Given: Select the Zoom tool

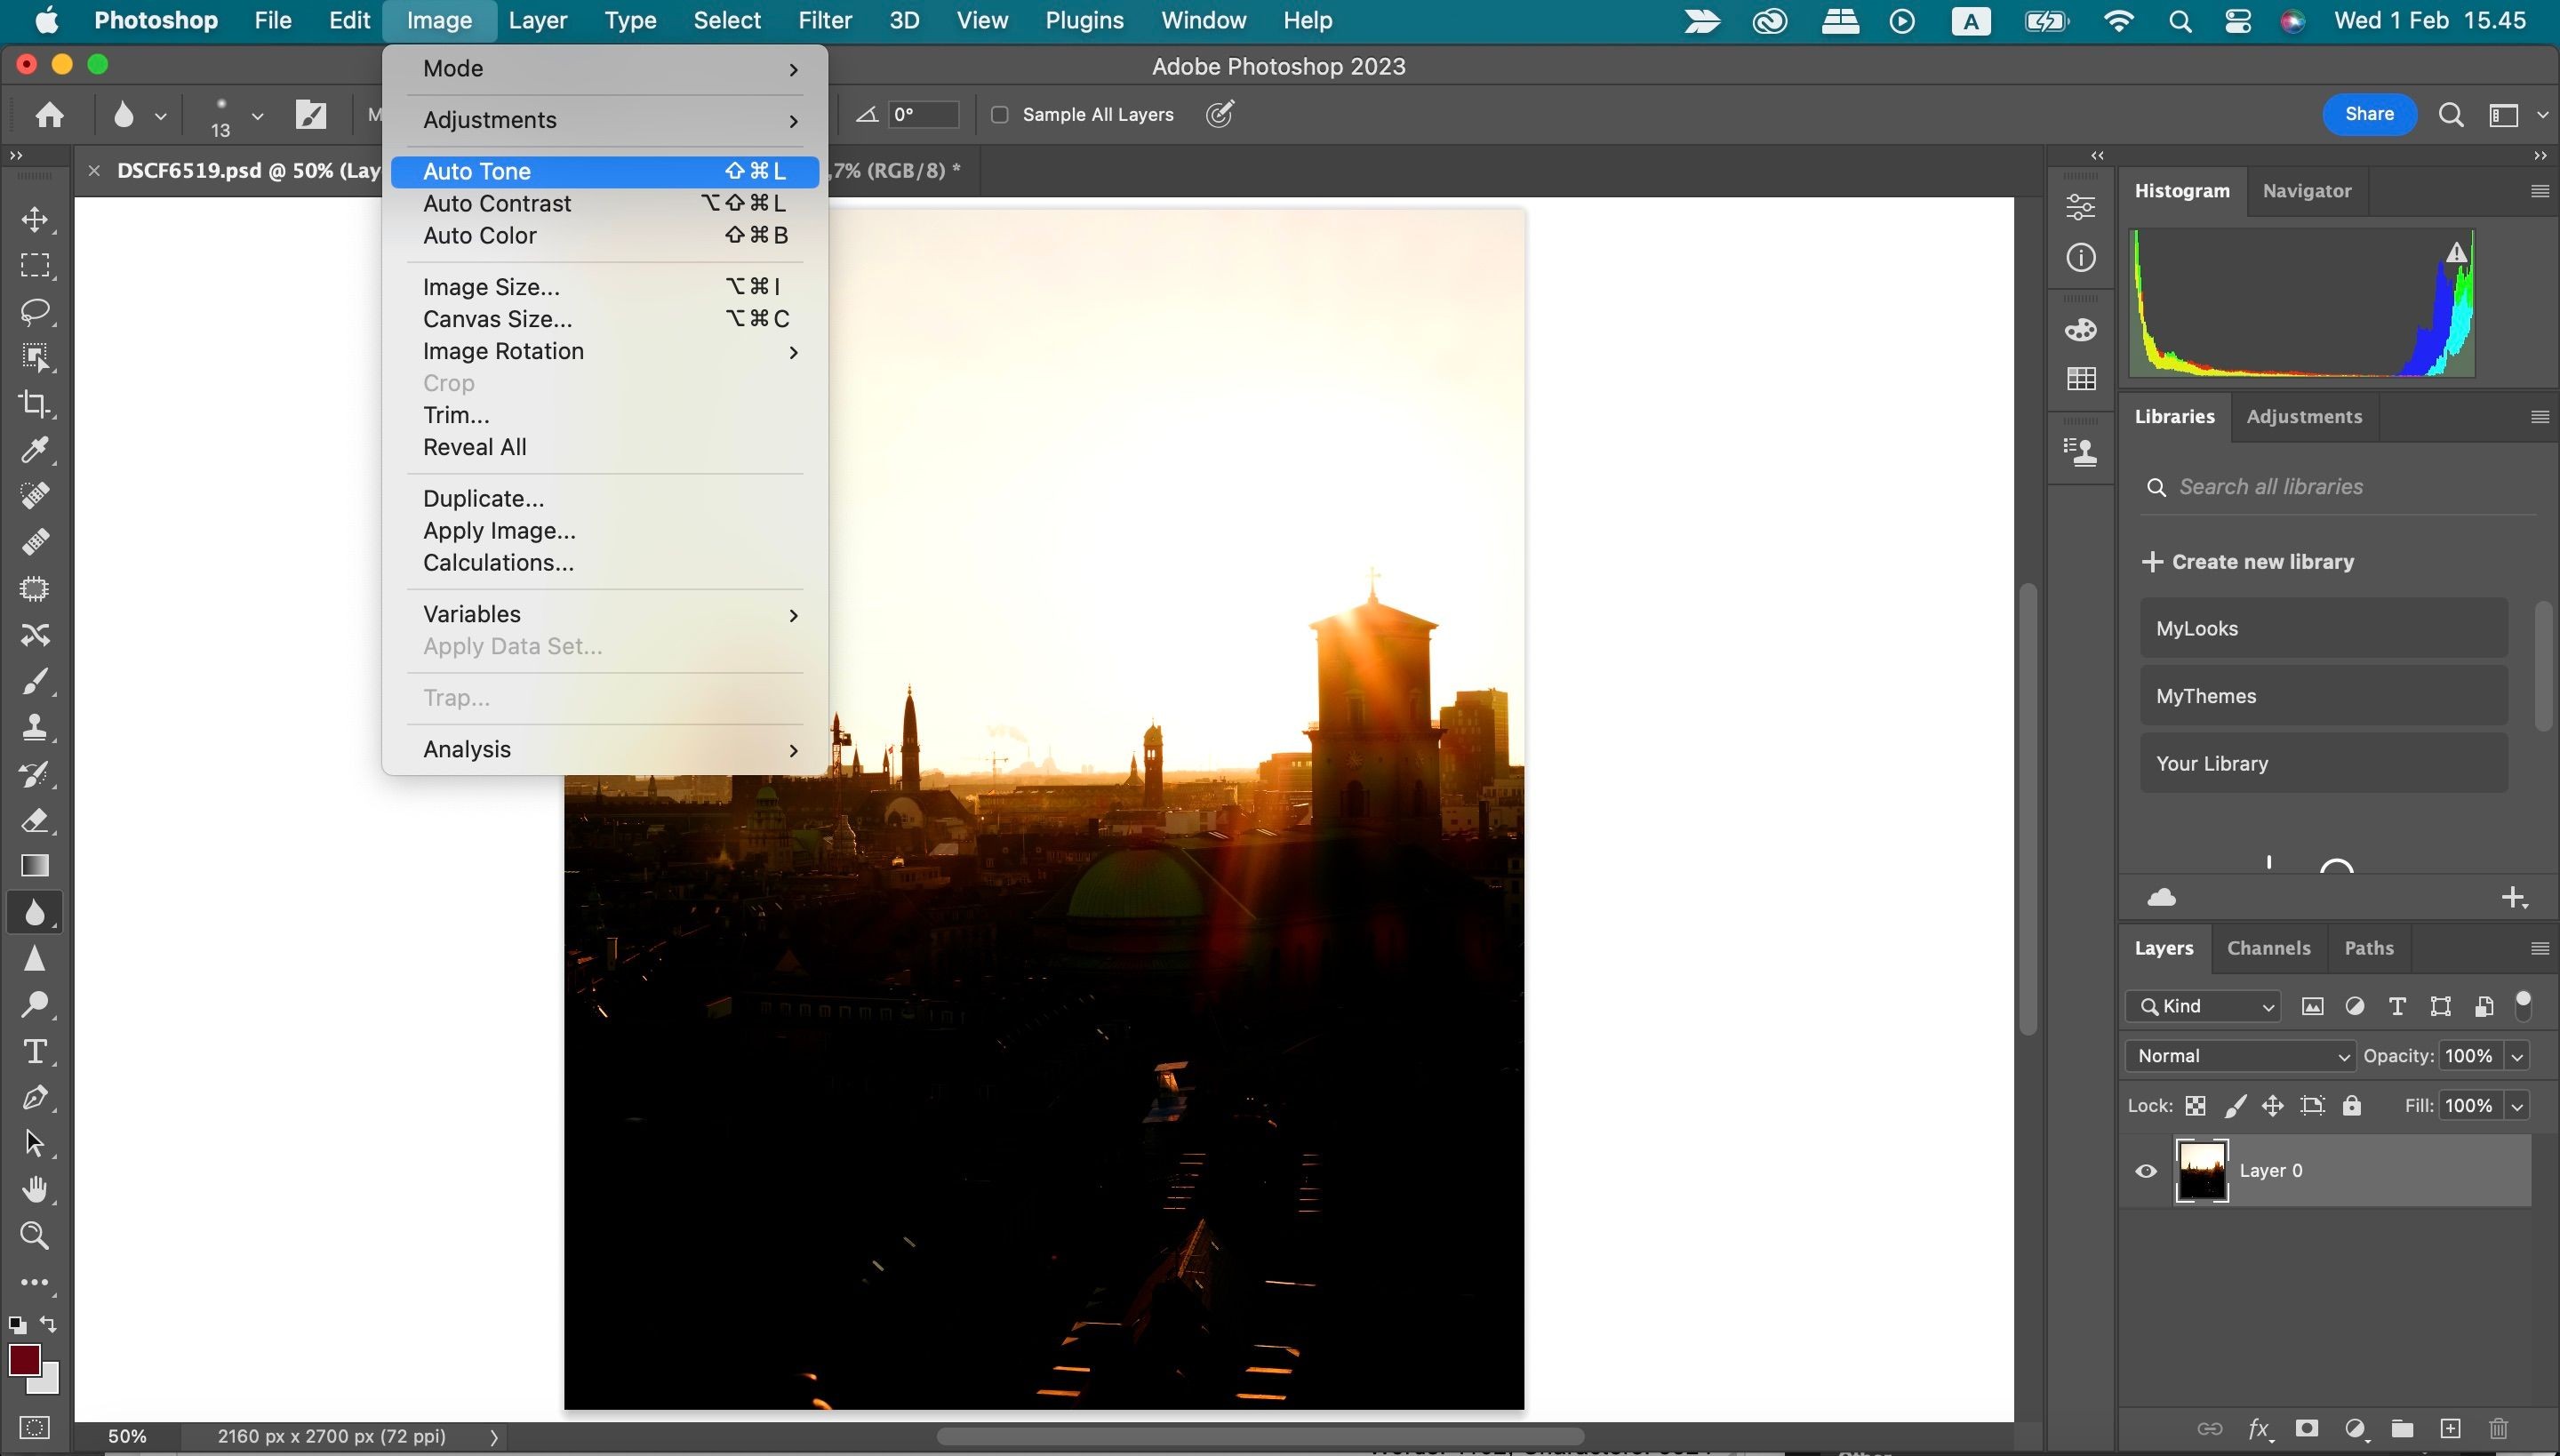Looking at the screenshot, I should 35,1236.
